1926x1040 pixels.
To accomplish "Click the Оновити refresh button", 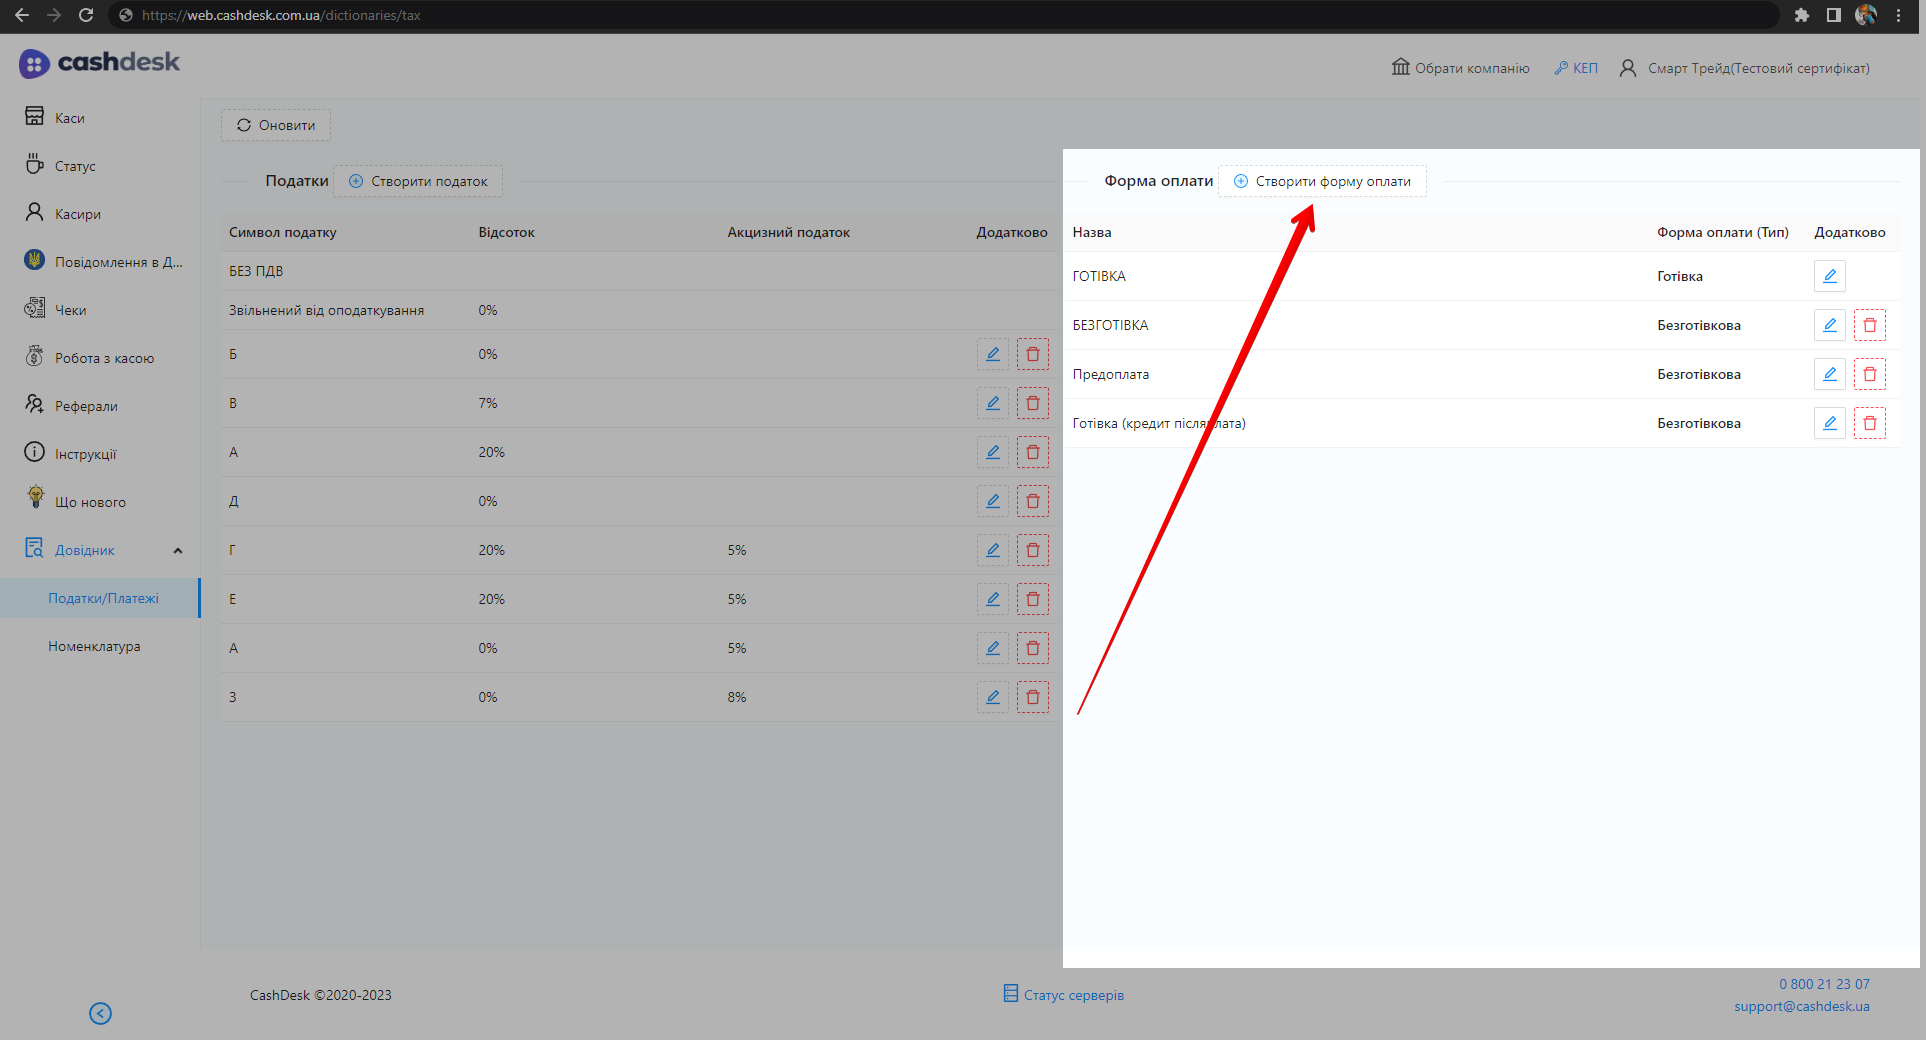I will coord(276,125).
